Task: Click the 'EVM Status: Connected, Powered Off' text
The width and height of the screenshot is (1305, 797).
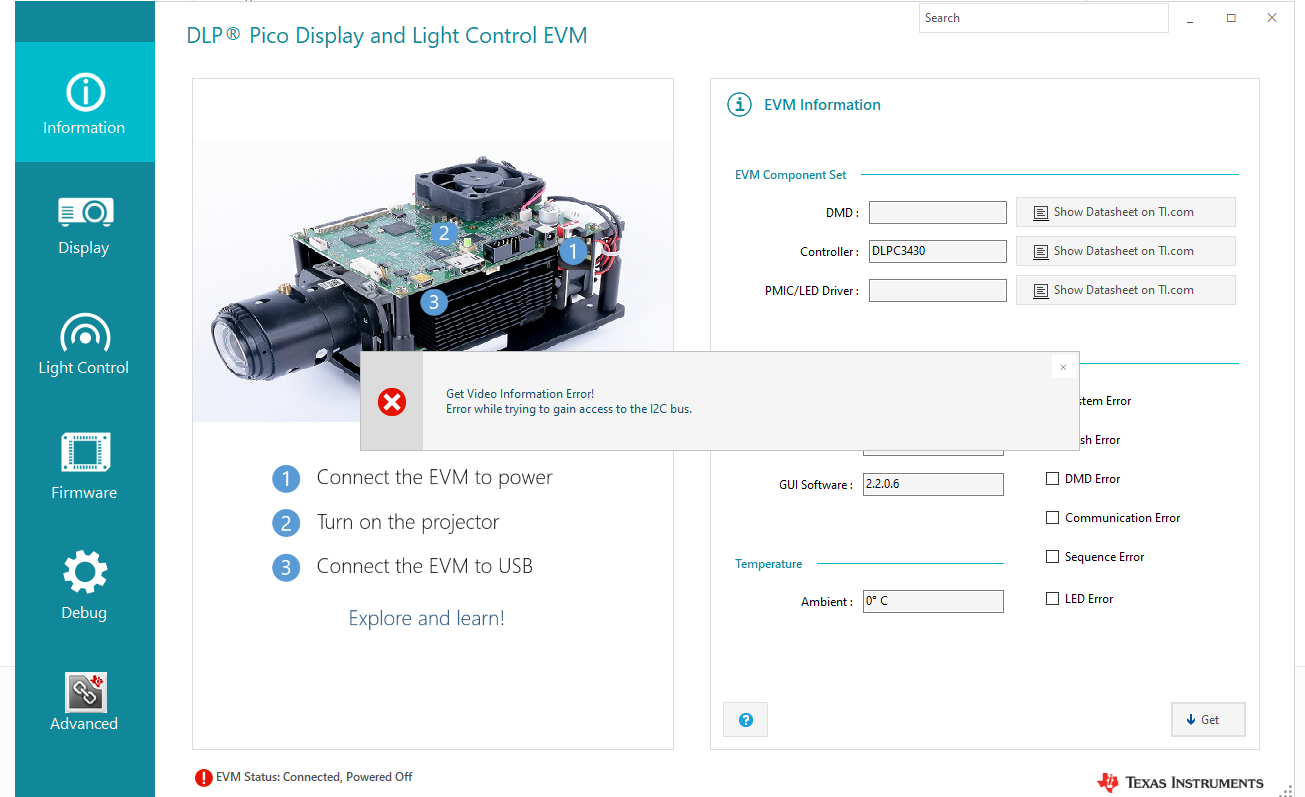Action: pyautogui.click(x=314, y=777)
